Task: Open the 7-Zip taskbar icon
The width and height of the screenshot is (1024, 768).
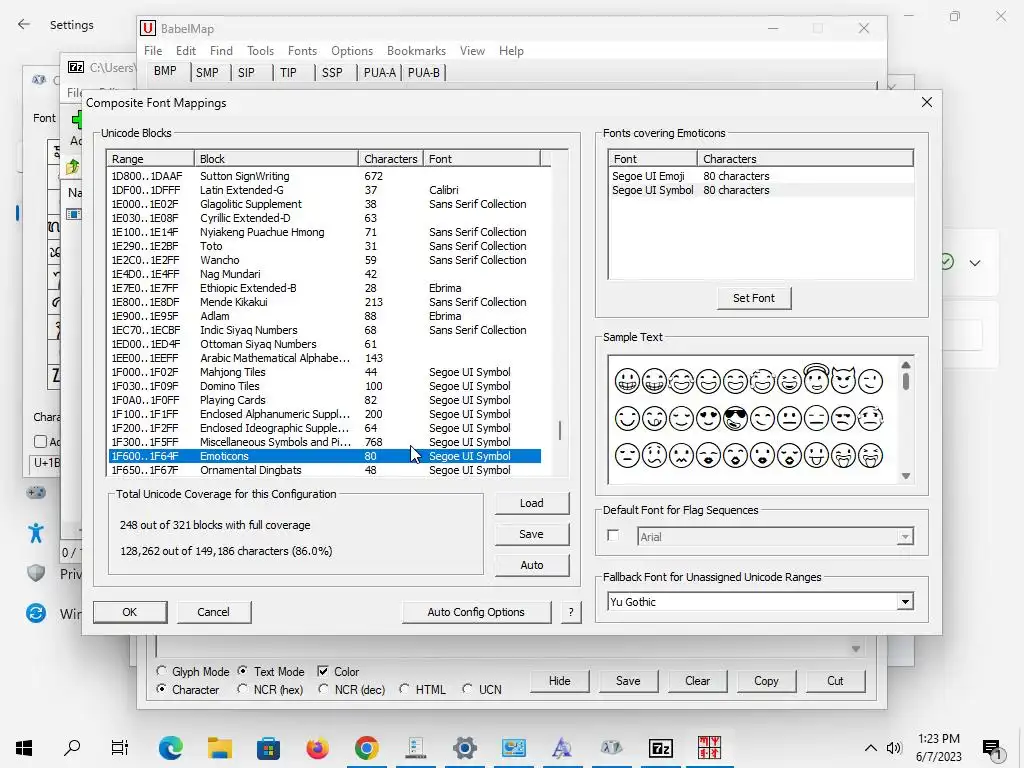Action: [660, 748]
